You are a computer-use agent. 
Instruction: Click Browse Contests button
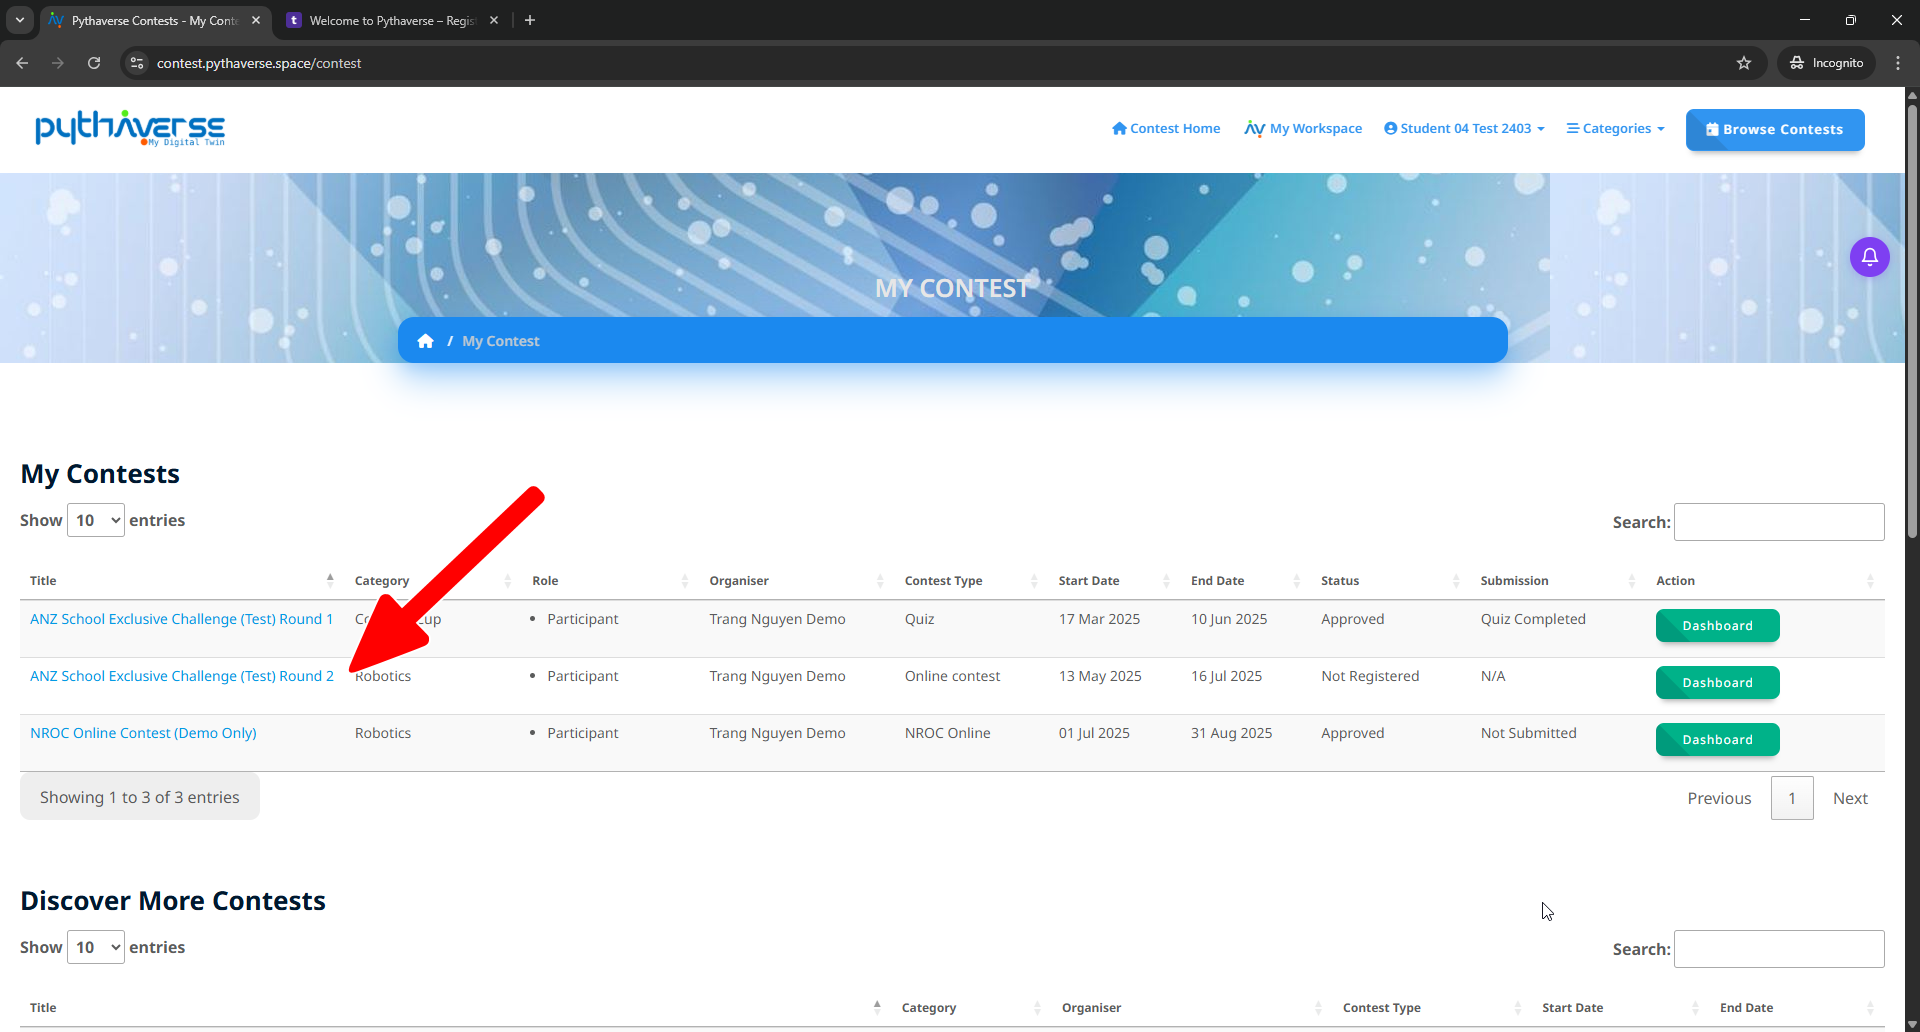[x=1775, y=130]
